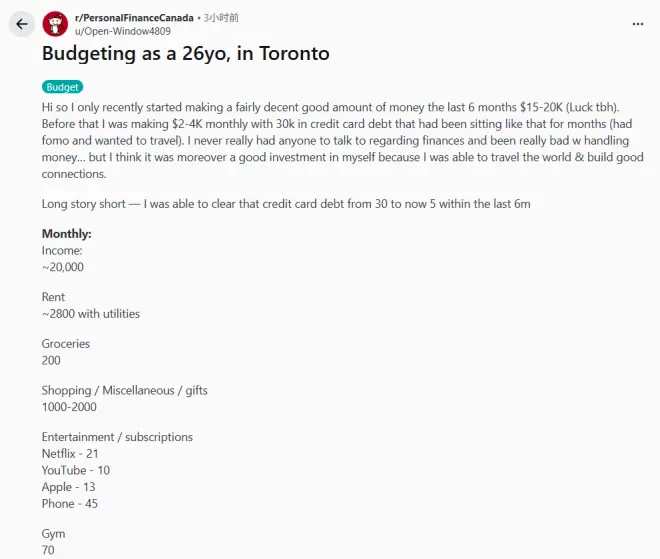The image size is (660, 559).
Task: Click the Long story short sentence
Action: coord(286,204)
